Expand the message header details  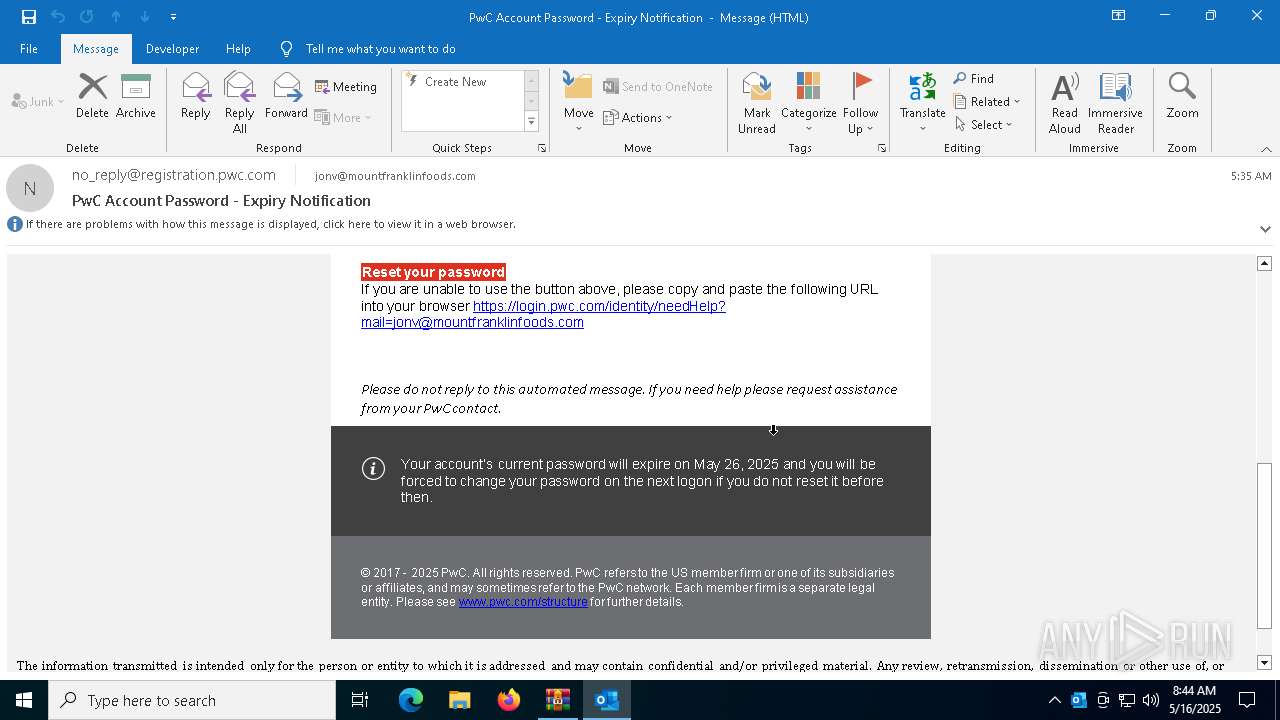pos(1265,229)
